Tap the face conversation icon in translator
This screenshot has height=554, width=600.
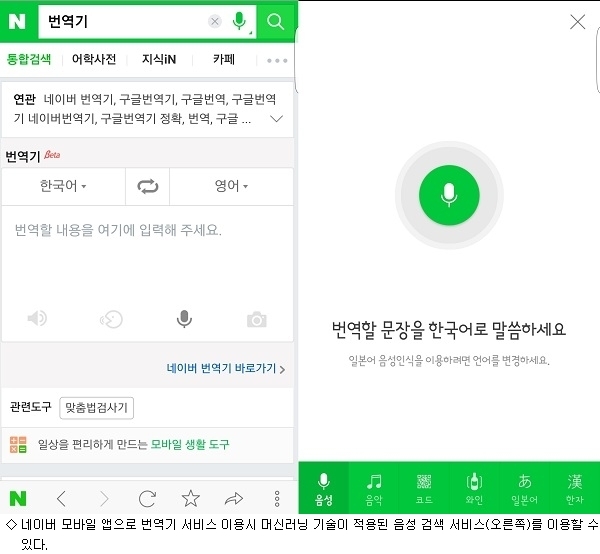(111, 319)
